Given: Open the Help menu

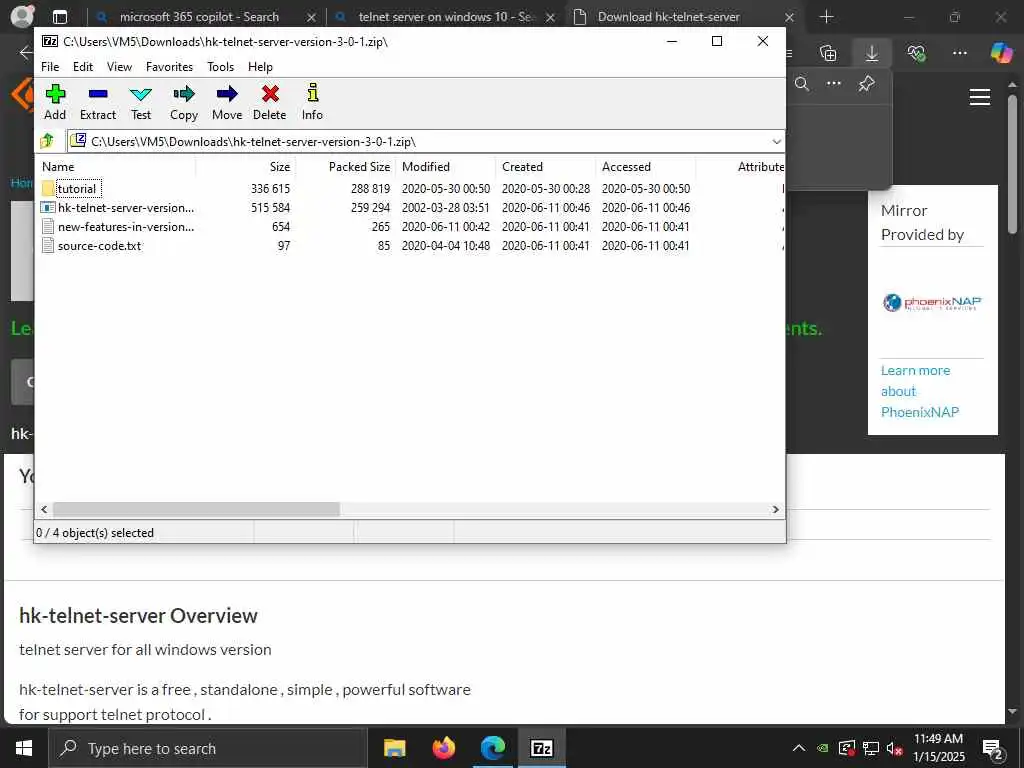Looking at the screenshot, I should tap(261, 67).
